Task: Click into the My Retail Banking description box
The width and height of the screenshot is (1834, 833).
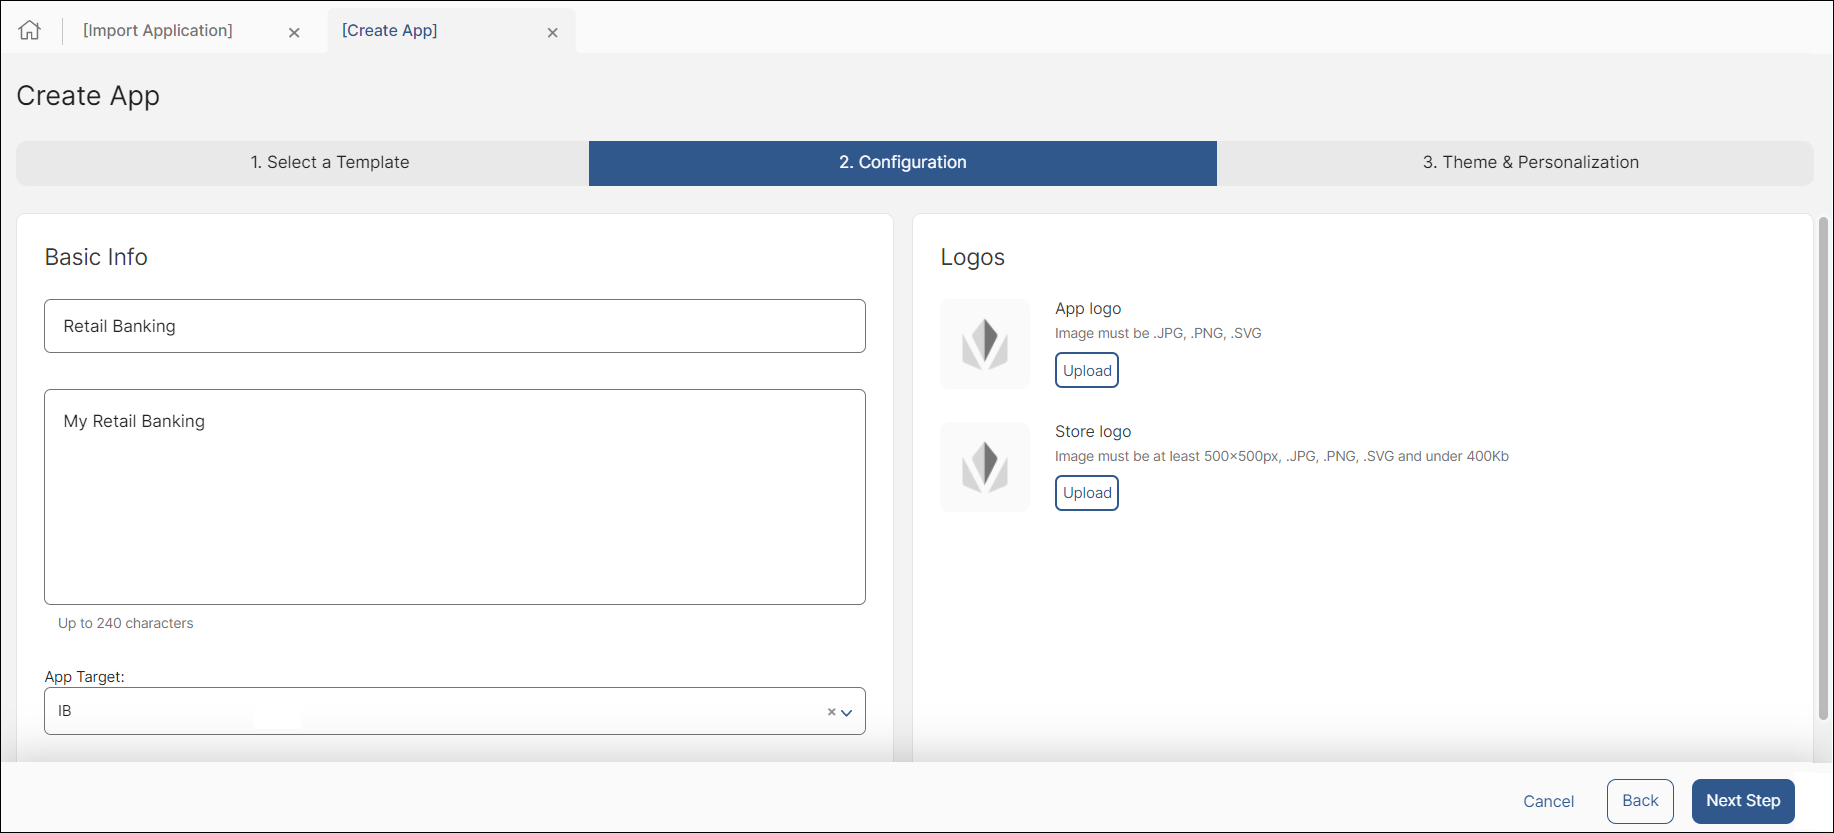Action: 454,496
